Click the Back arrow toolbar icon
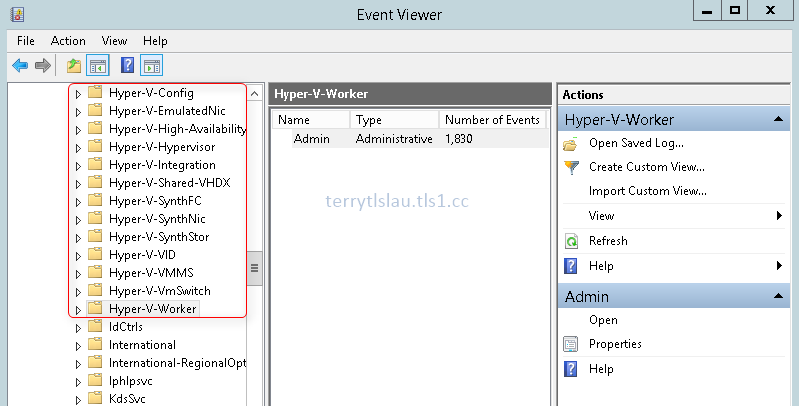 pos(20,65)
